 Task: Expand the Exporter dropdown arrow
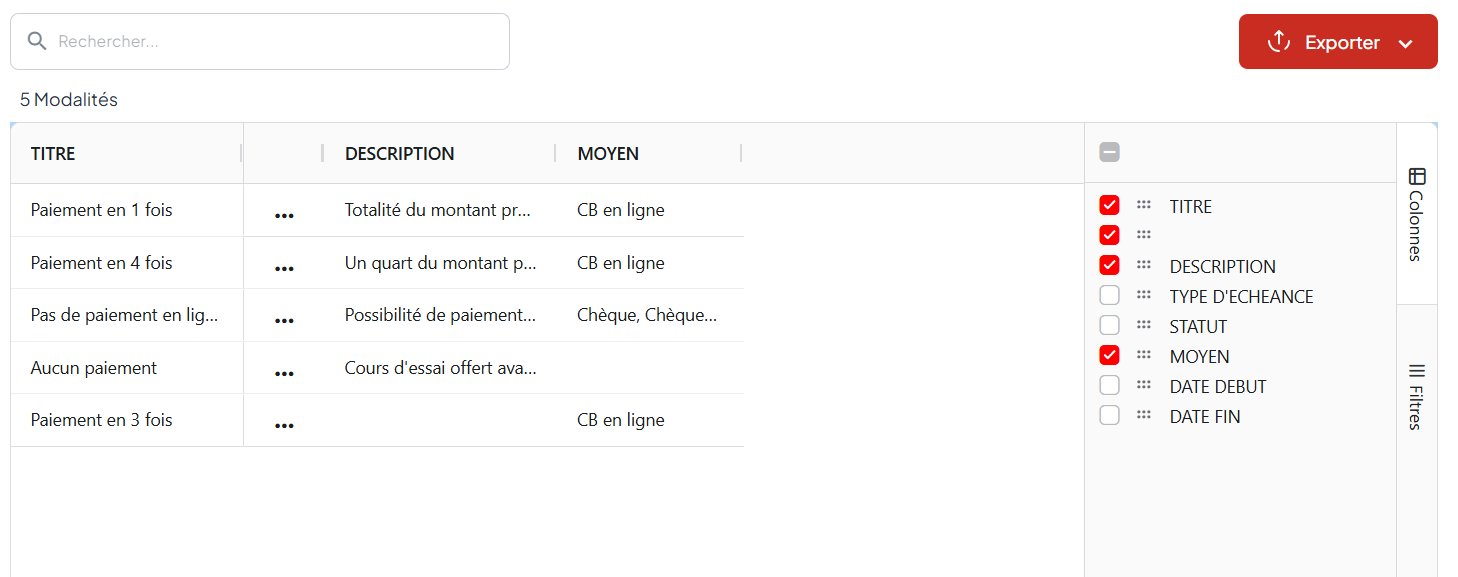1405,43
